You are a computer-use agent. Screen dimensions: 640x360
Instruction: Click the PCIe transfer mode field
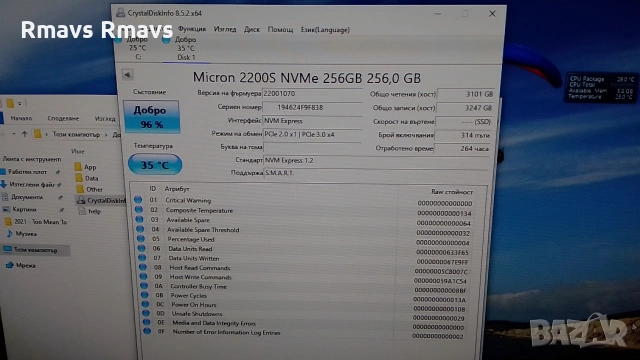312,134
